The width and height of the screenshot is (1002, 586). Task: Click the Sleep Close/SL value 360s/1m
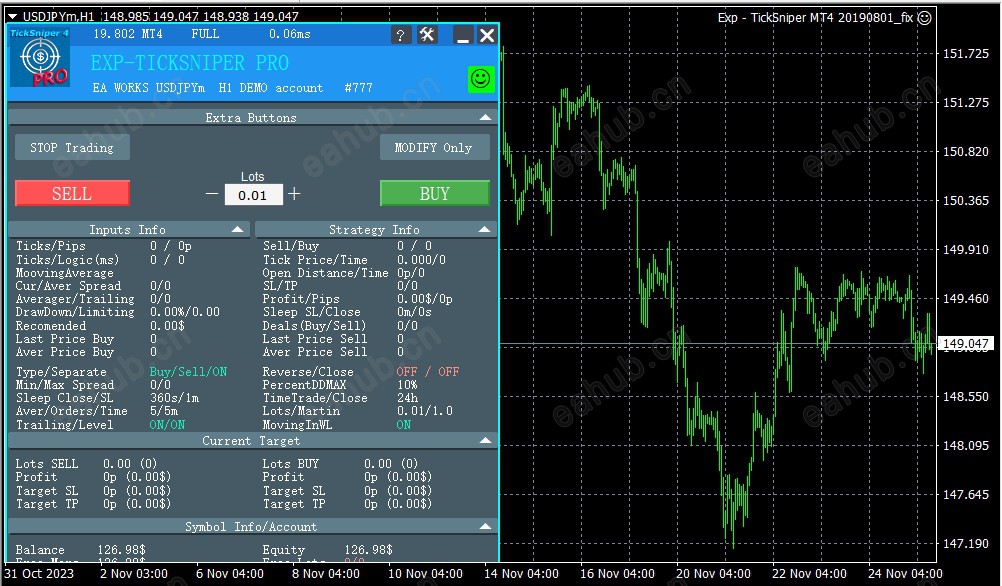174,398
